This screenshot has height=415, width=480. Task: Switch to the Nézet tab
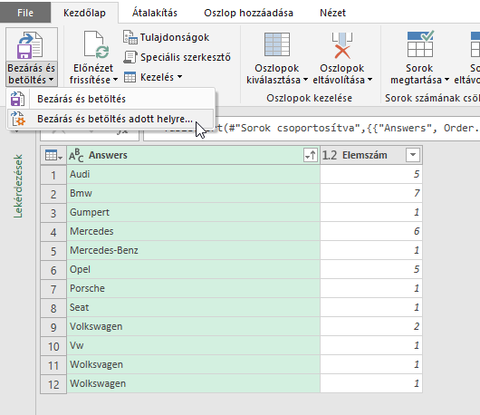coord(333,13)
